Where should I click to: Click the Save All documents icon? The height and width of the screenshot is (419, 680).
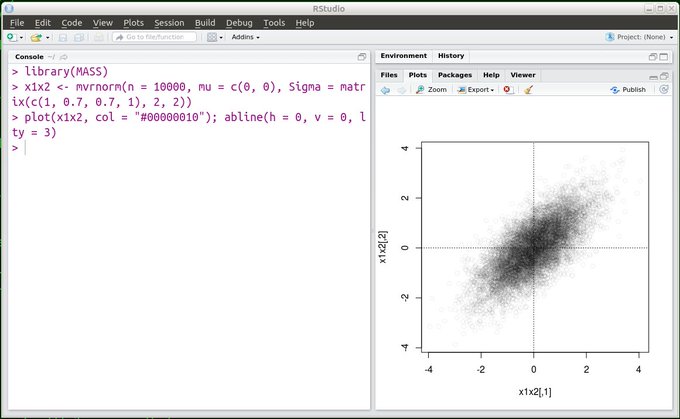(79, 38)
